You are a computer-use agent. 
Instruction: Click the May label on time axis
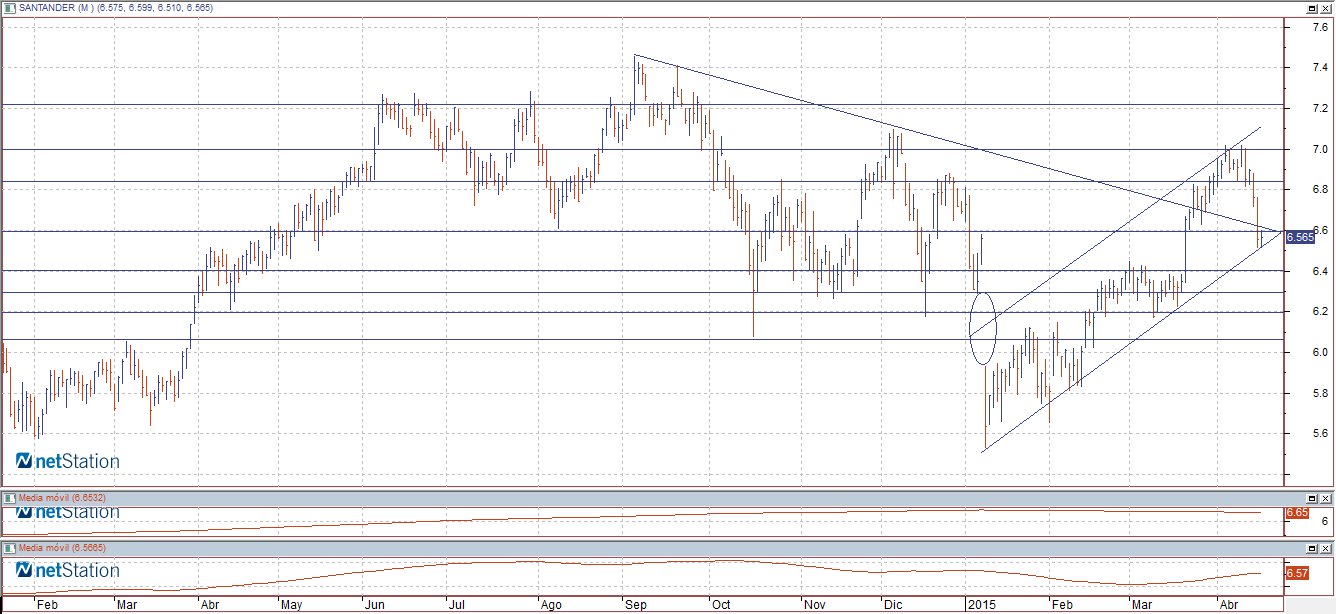(x=292, y=605)
